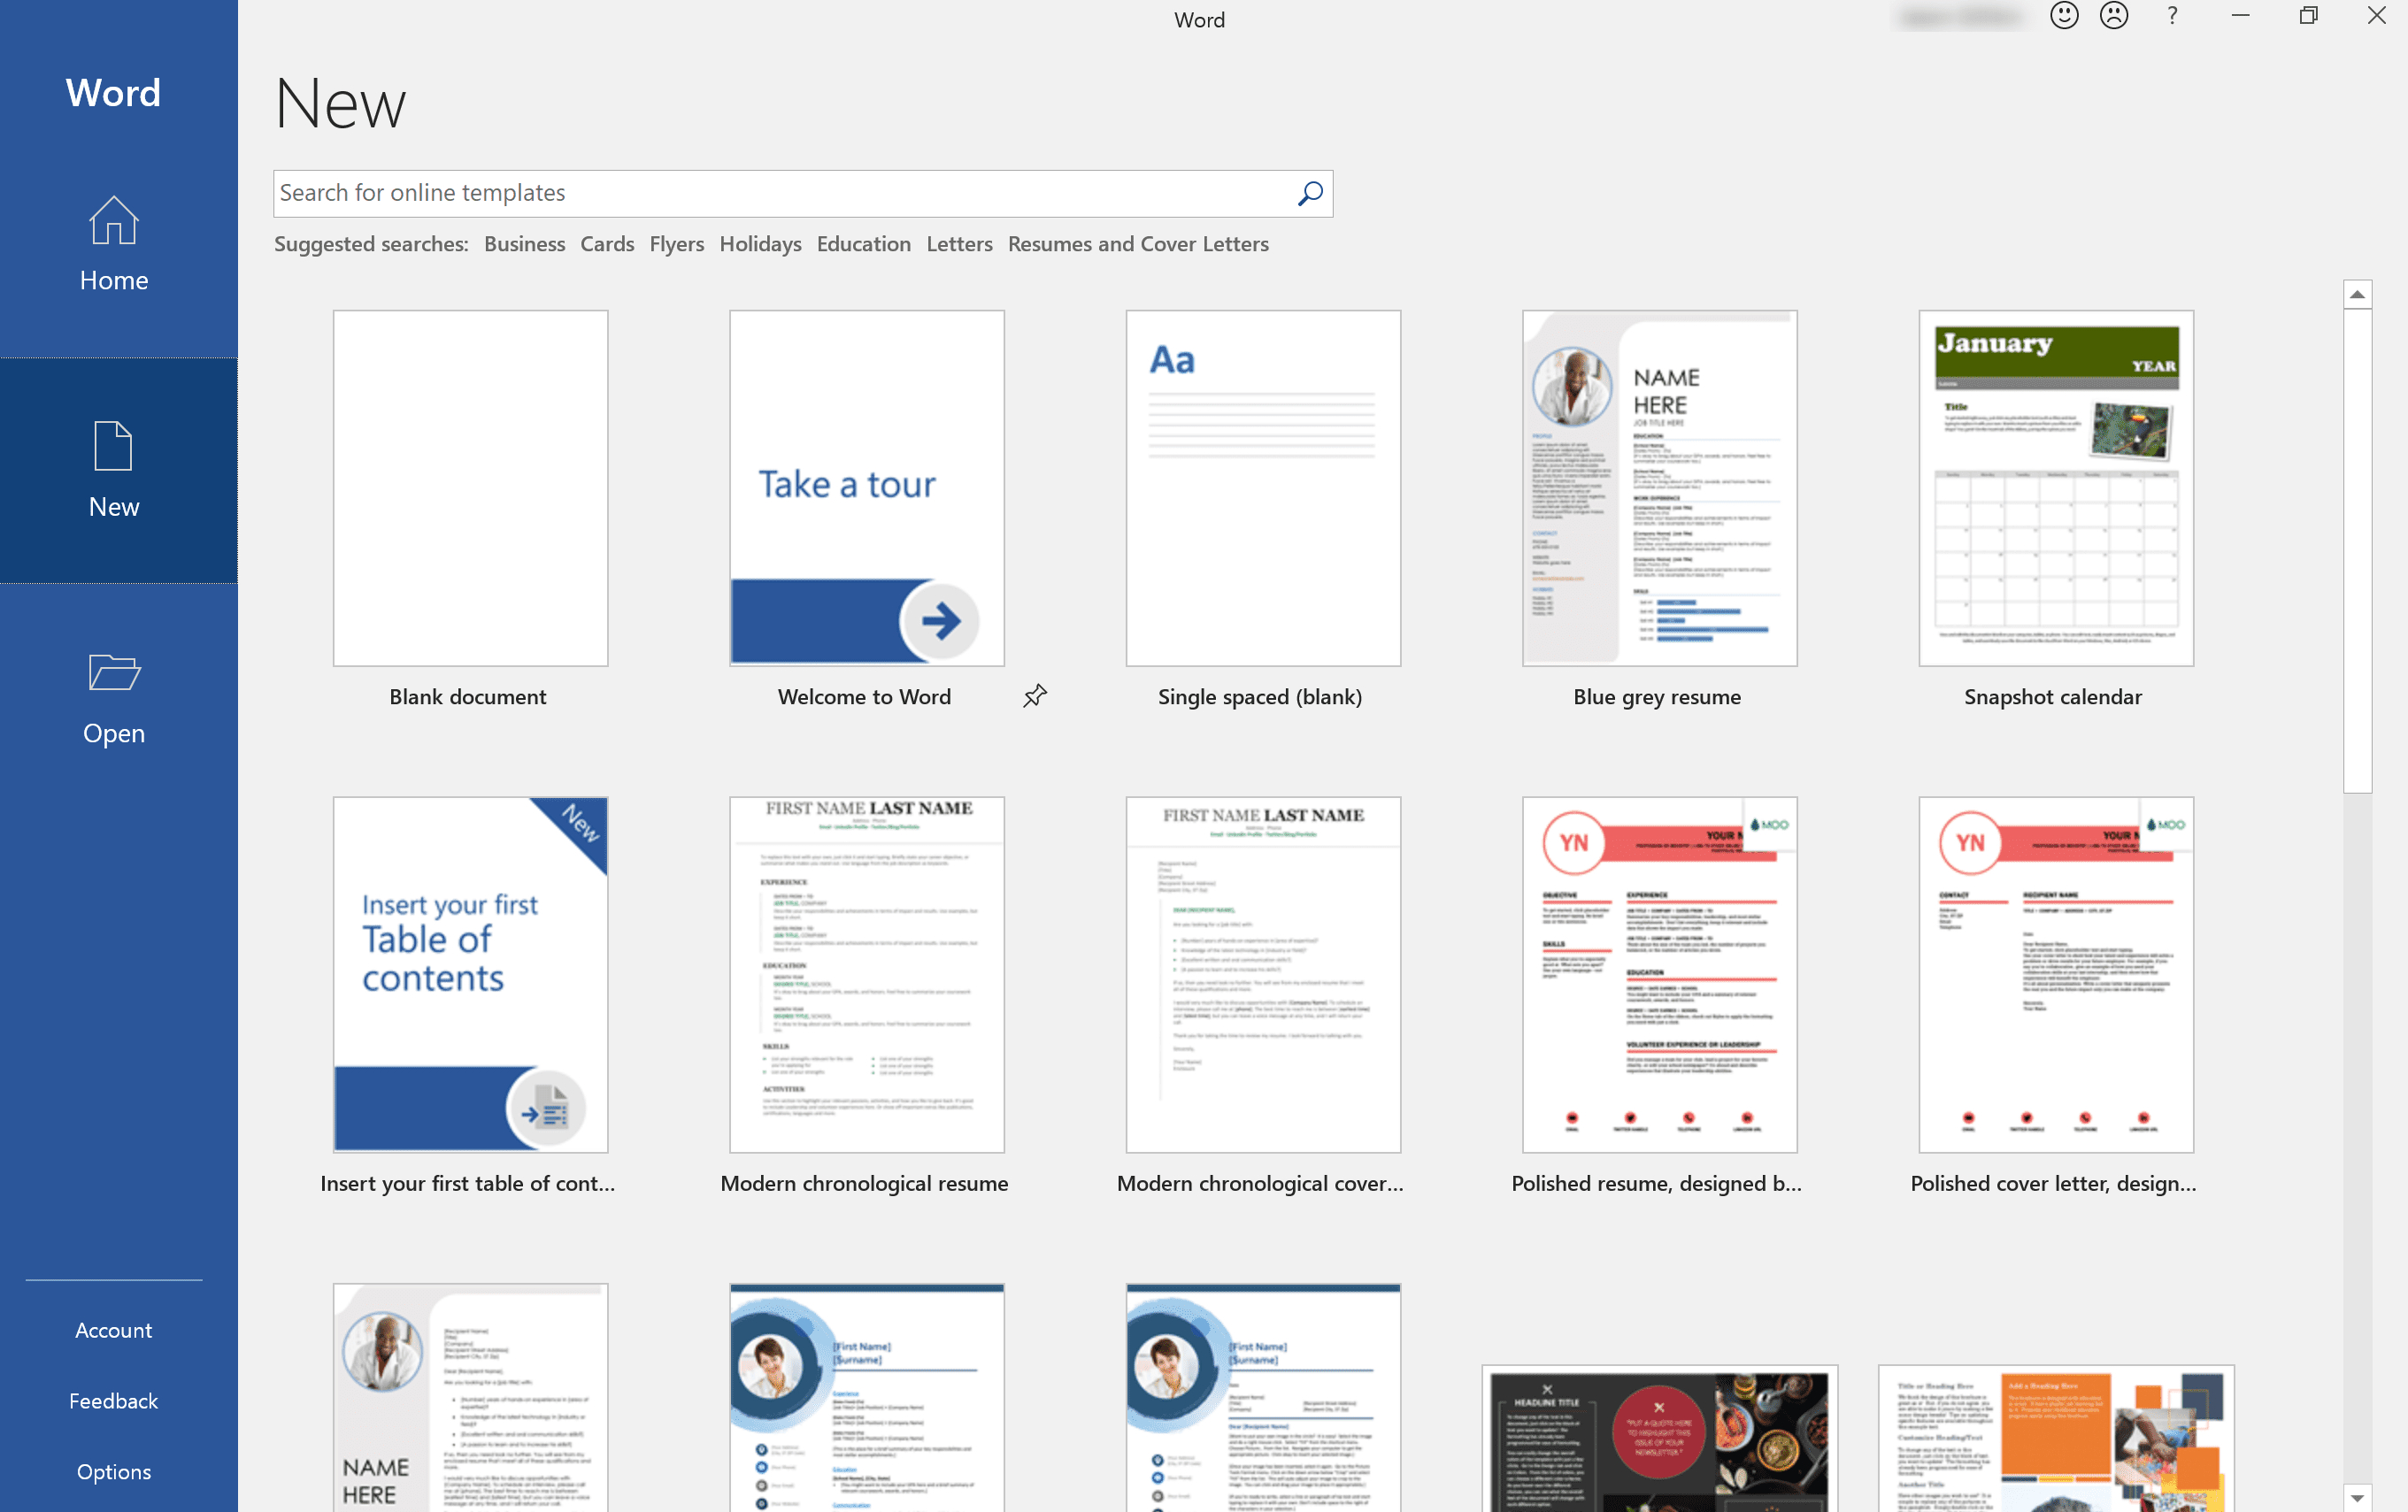Click the Home icon in sidebar

pos(113,242)
